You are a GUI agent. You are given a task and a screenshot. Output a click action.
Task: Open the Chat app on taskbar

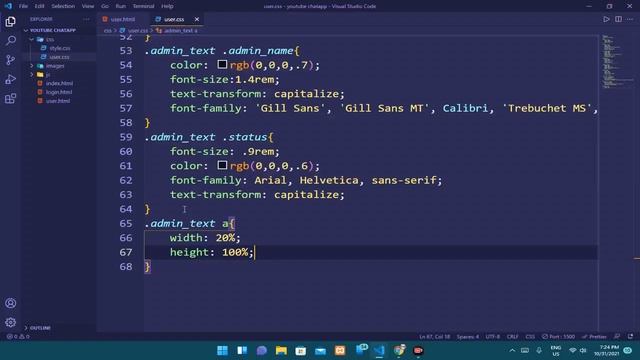tap(262, 350)
